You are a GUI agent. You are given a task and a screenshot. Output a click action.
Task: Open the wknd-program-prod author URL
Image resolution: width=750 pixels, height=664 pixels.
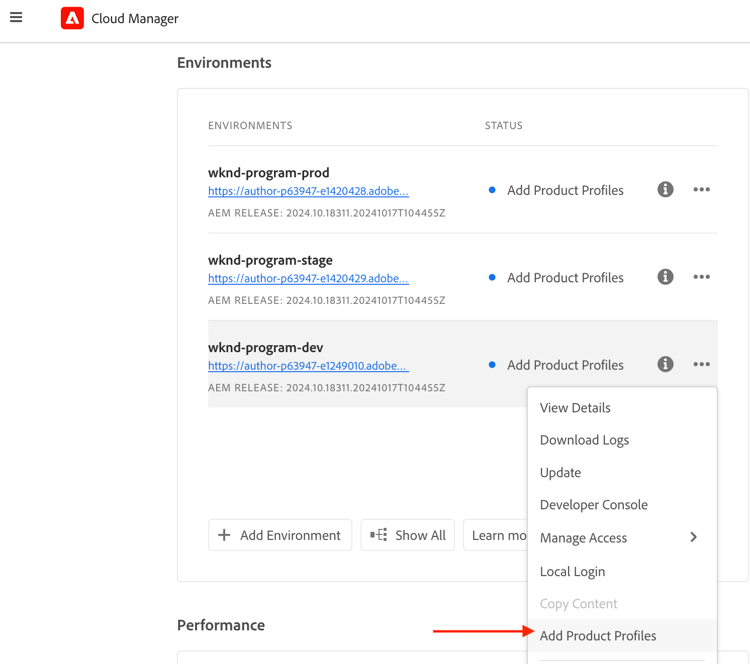pyautogui.click(x=308, y=191)
